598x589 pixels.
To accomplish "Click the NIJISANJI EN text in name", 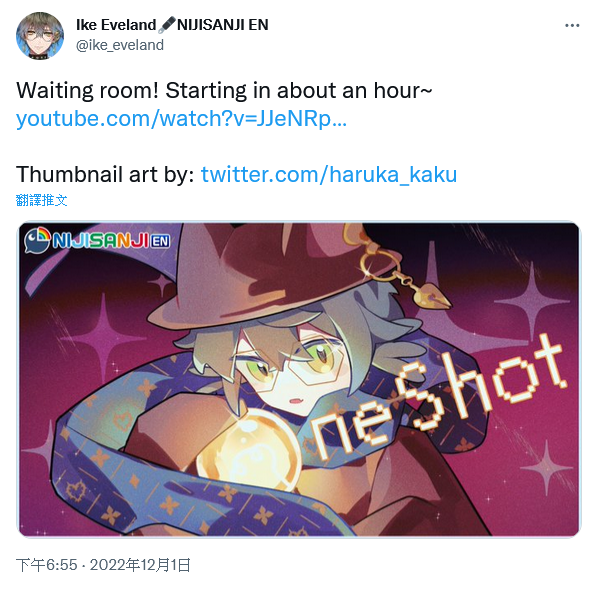I will tap(223, 25).
